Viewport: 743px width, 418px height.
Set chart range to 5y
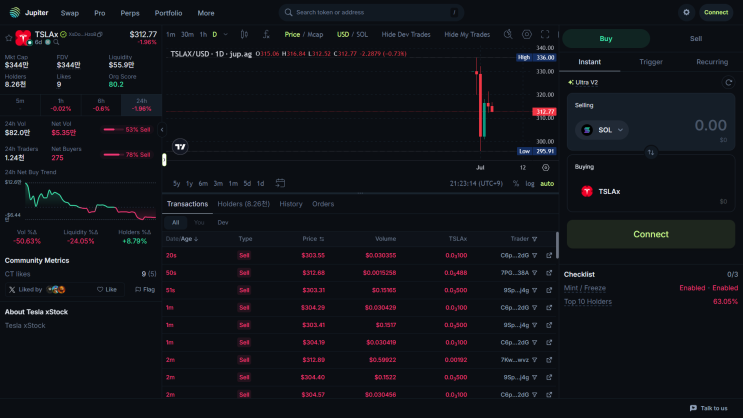point(176,183)
